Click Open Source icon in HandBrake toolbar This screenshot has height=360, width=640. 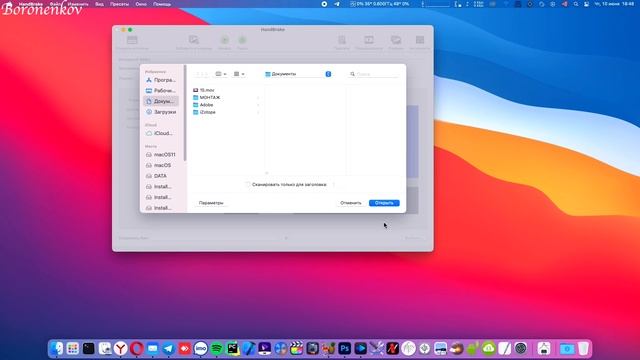(x=132, y=40)
